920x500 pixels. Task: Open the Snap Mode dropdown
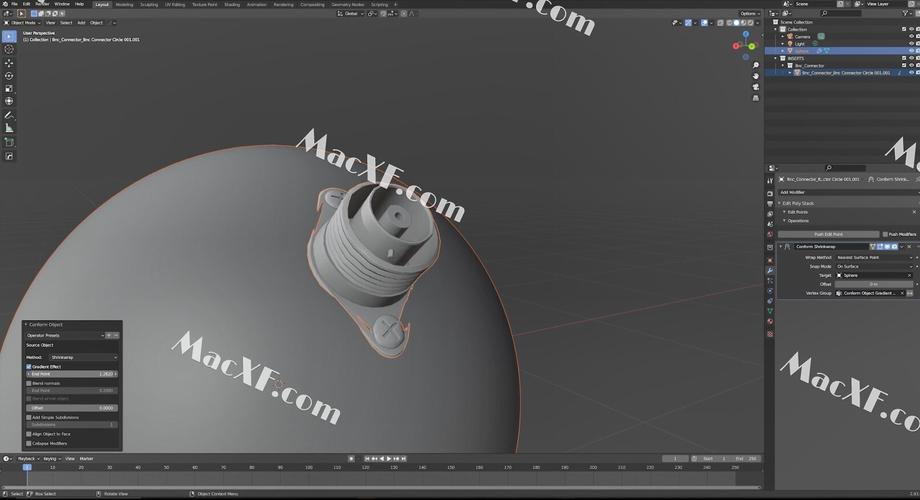pyautogui.click(x=875, y=266)
